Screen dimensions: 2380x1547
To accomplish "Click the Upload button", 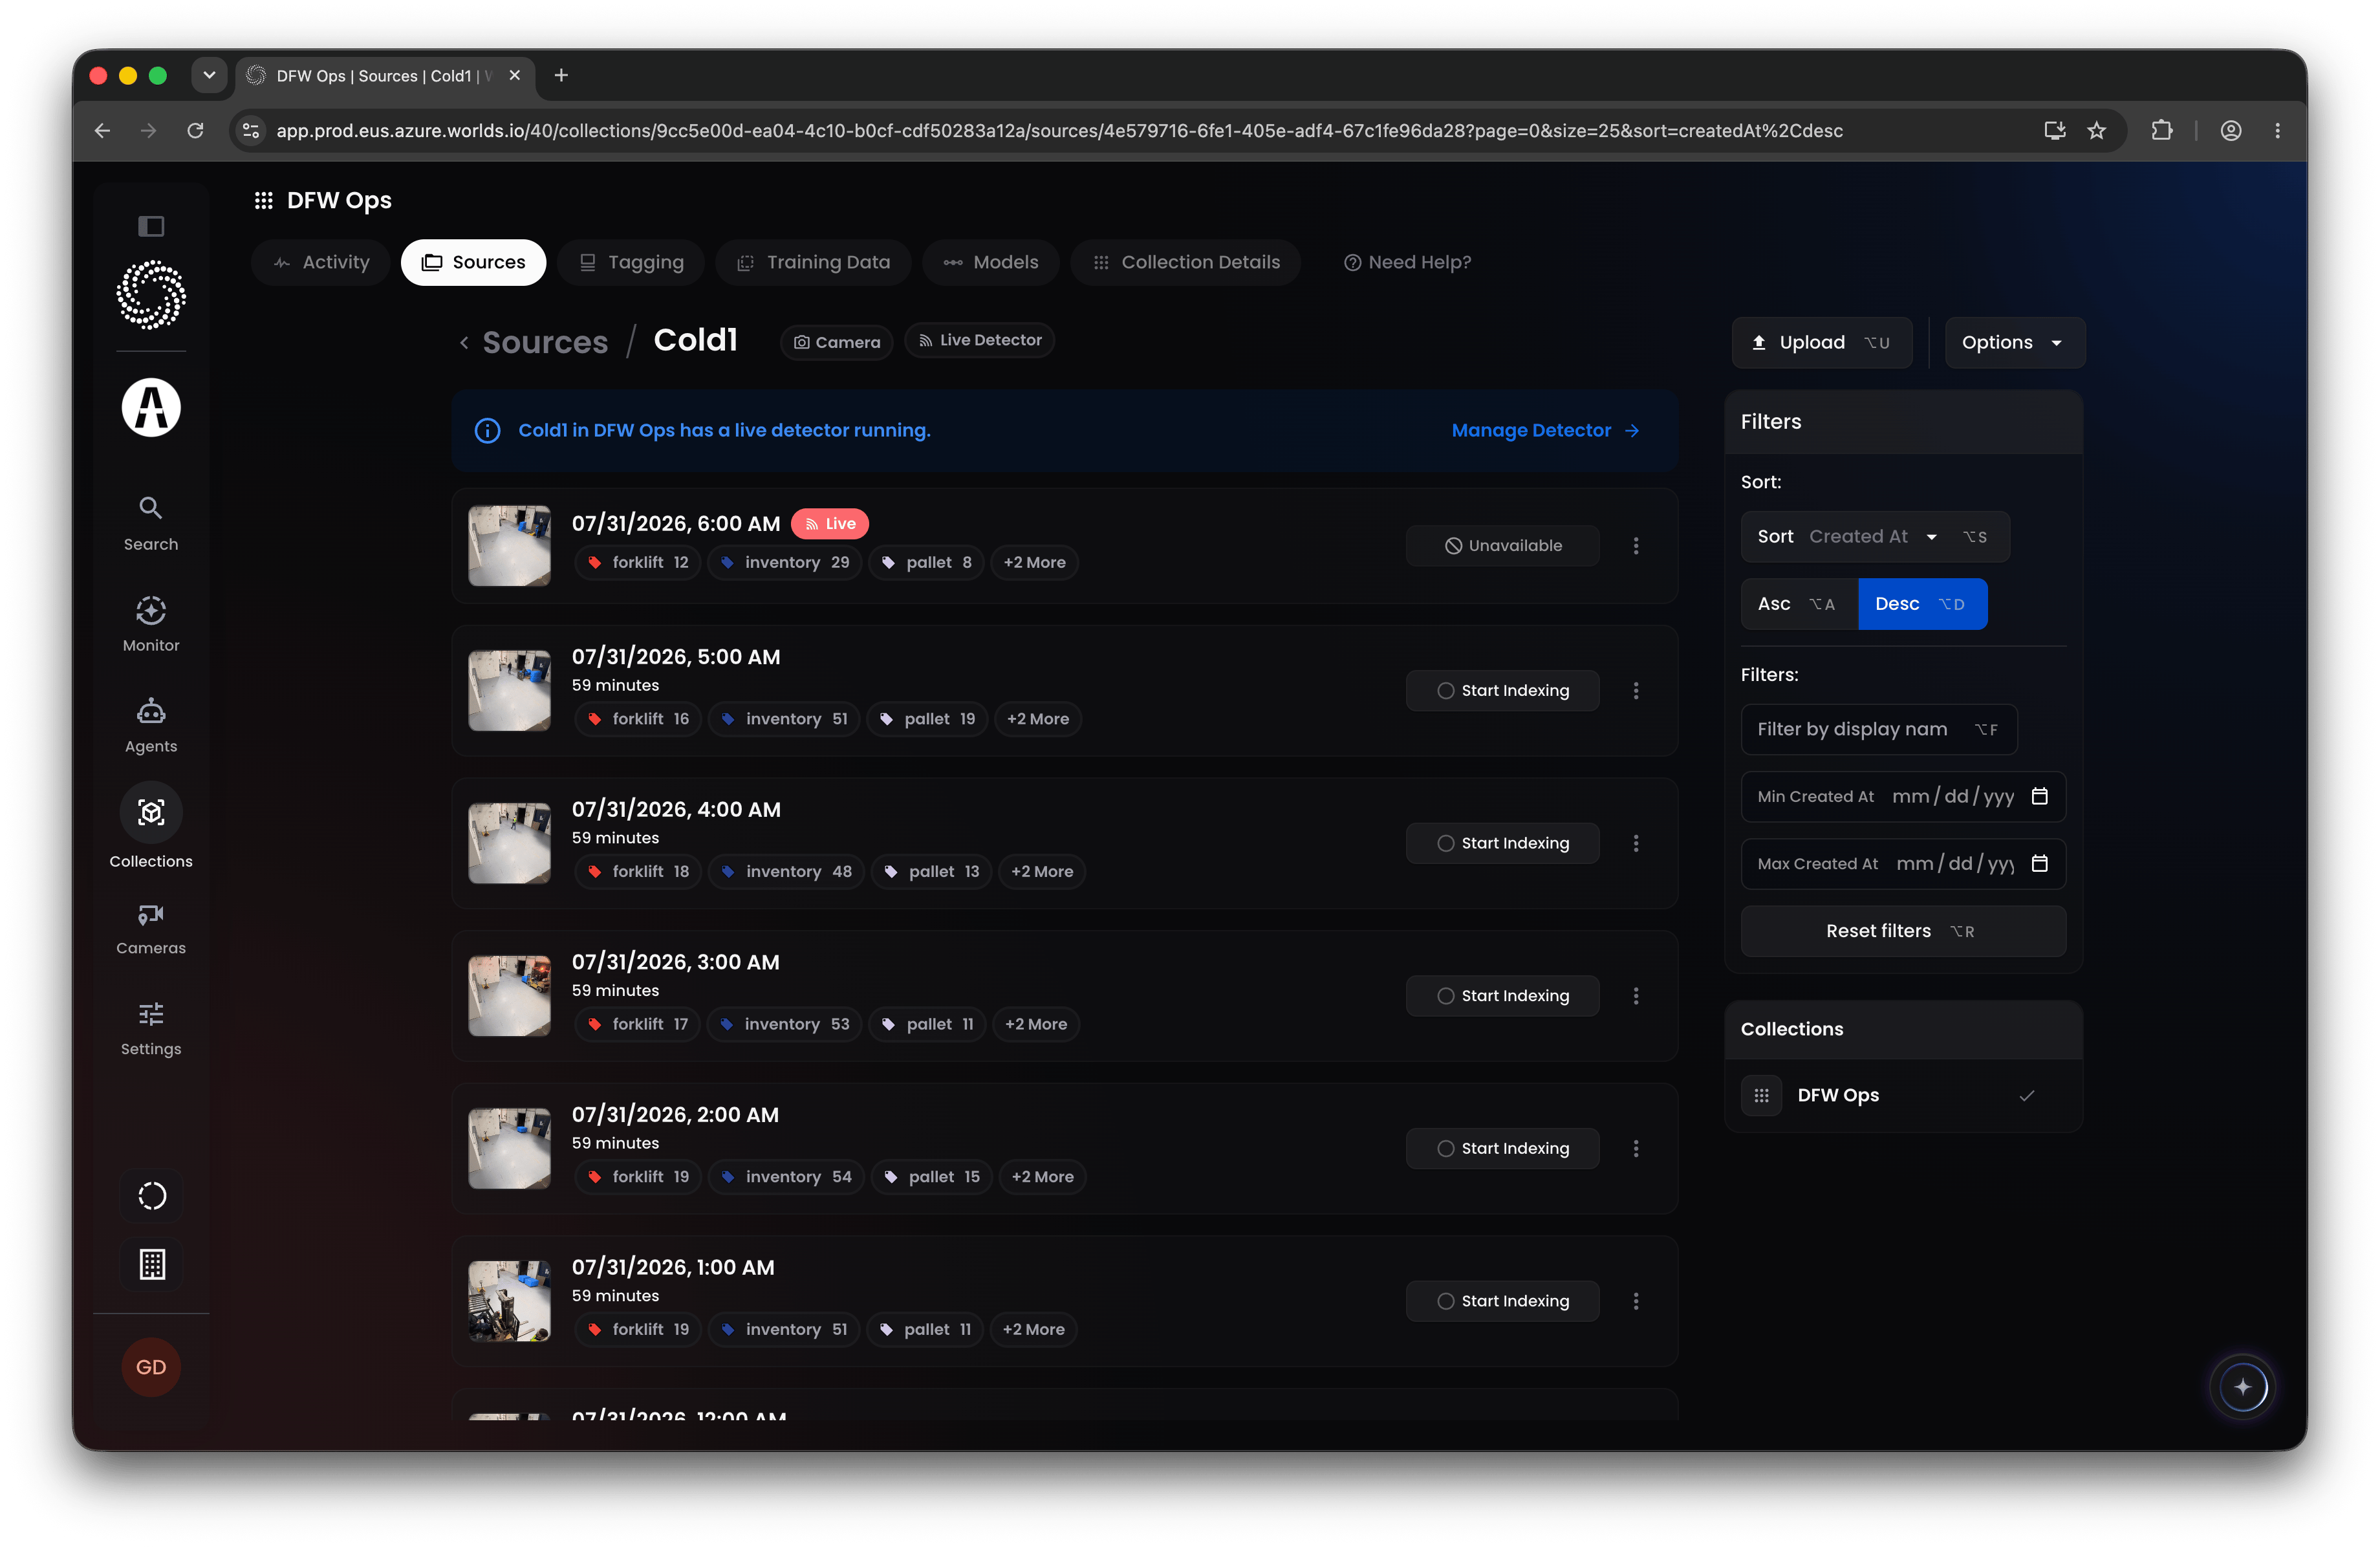I will [x=1821, y=343].
